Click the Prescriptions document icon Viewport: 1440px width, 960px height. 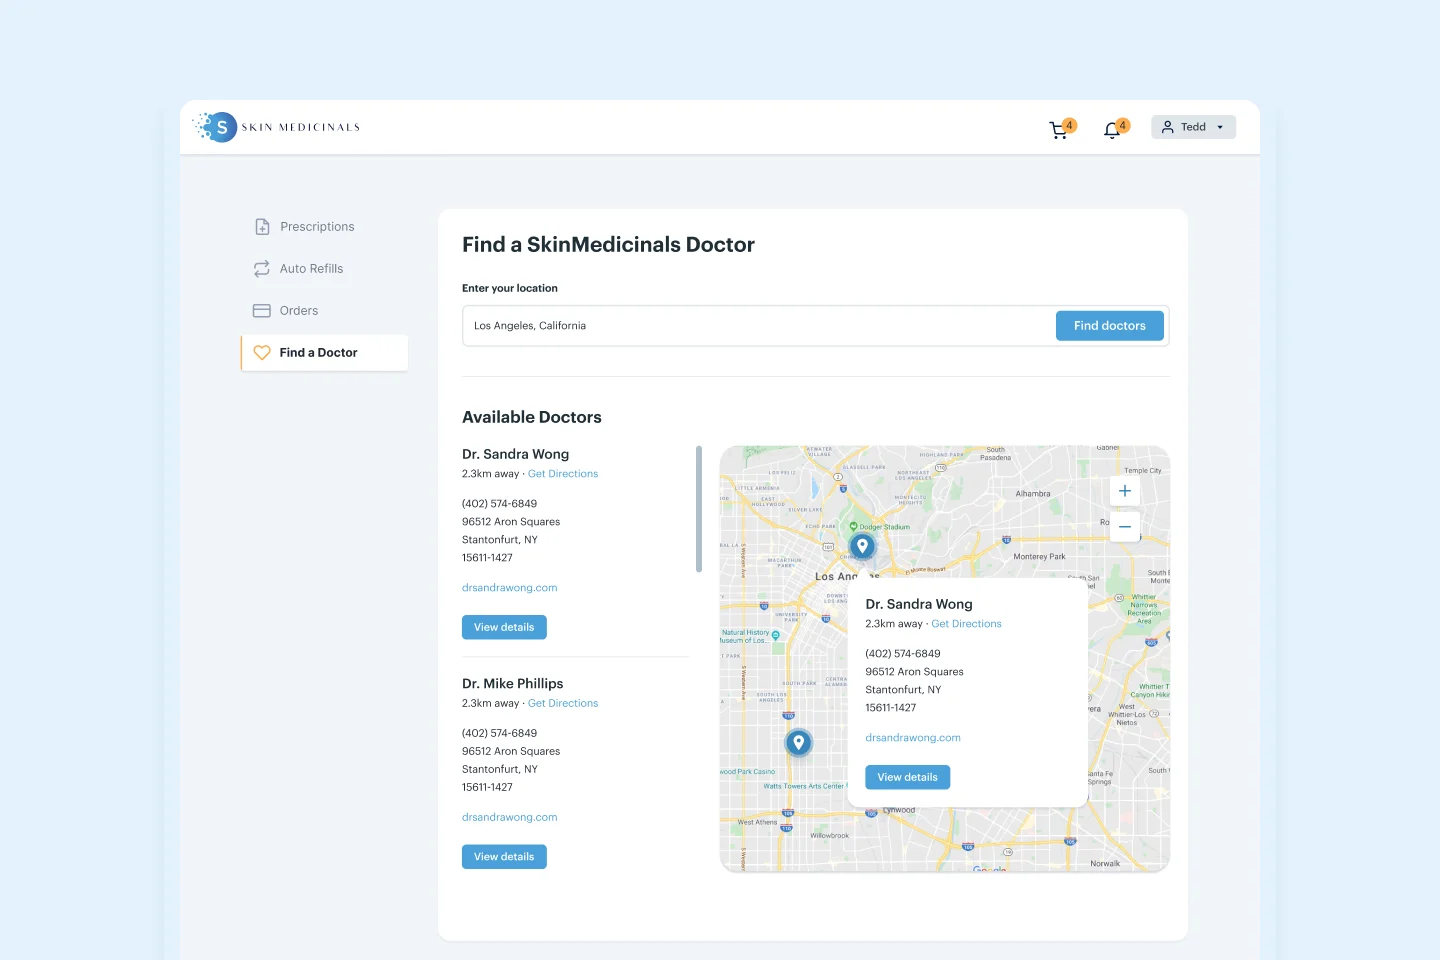(262, 227)
